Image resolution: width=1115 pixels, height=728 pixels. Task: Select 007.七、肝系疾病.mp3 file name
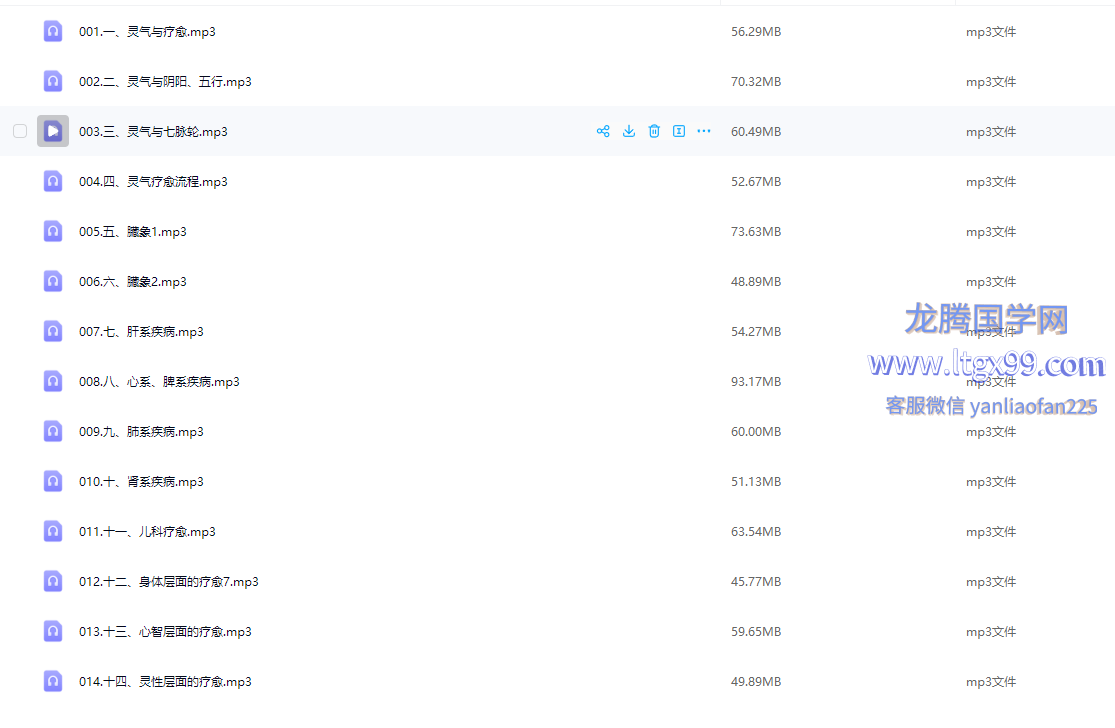coord(141,332)
